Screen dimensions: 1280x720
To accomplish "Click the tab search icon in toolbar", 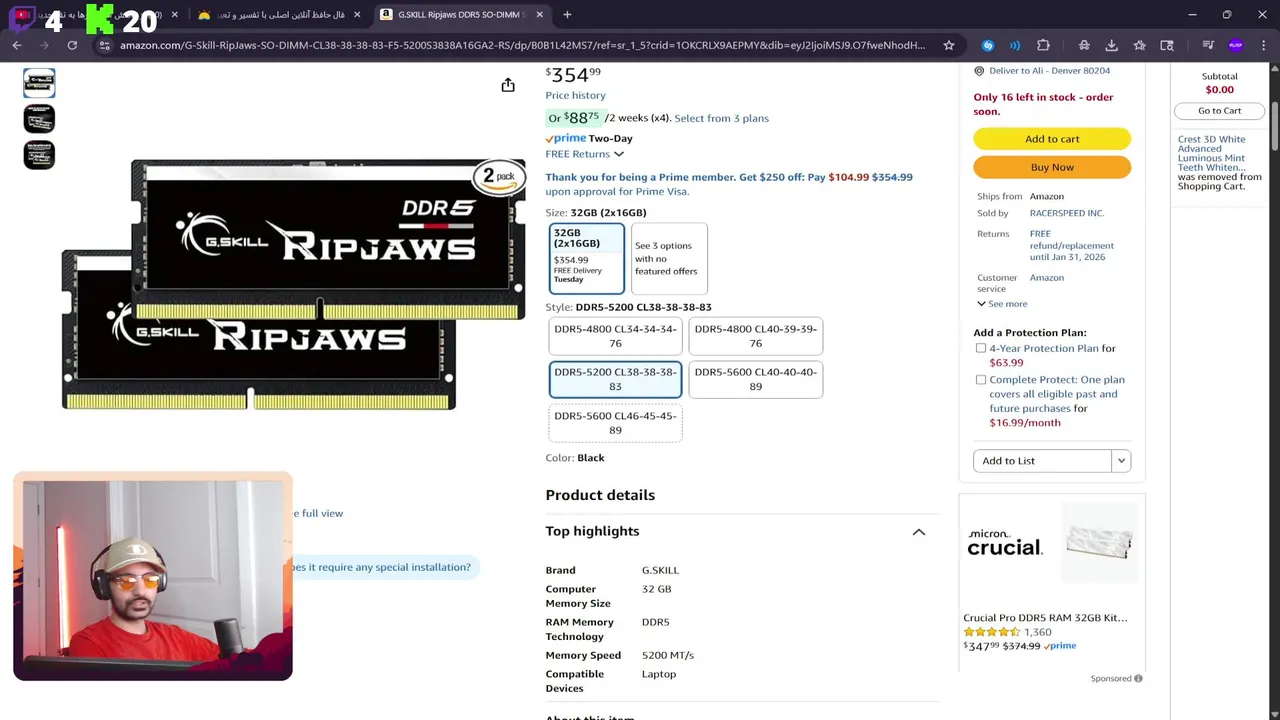I will pyautogui.click(x=1167, y=45).
